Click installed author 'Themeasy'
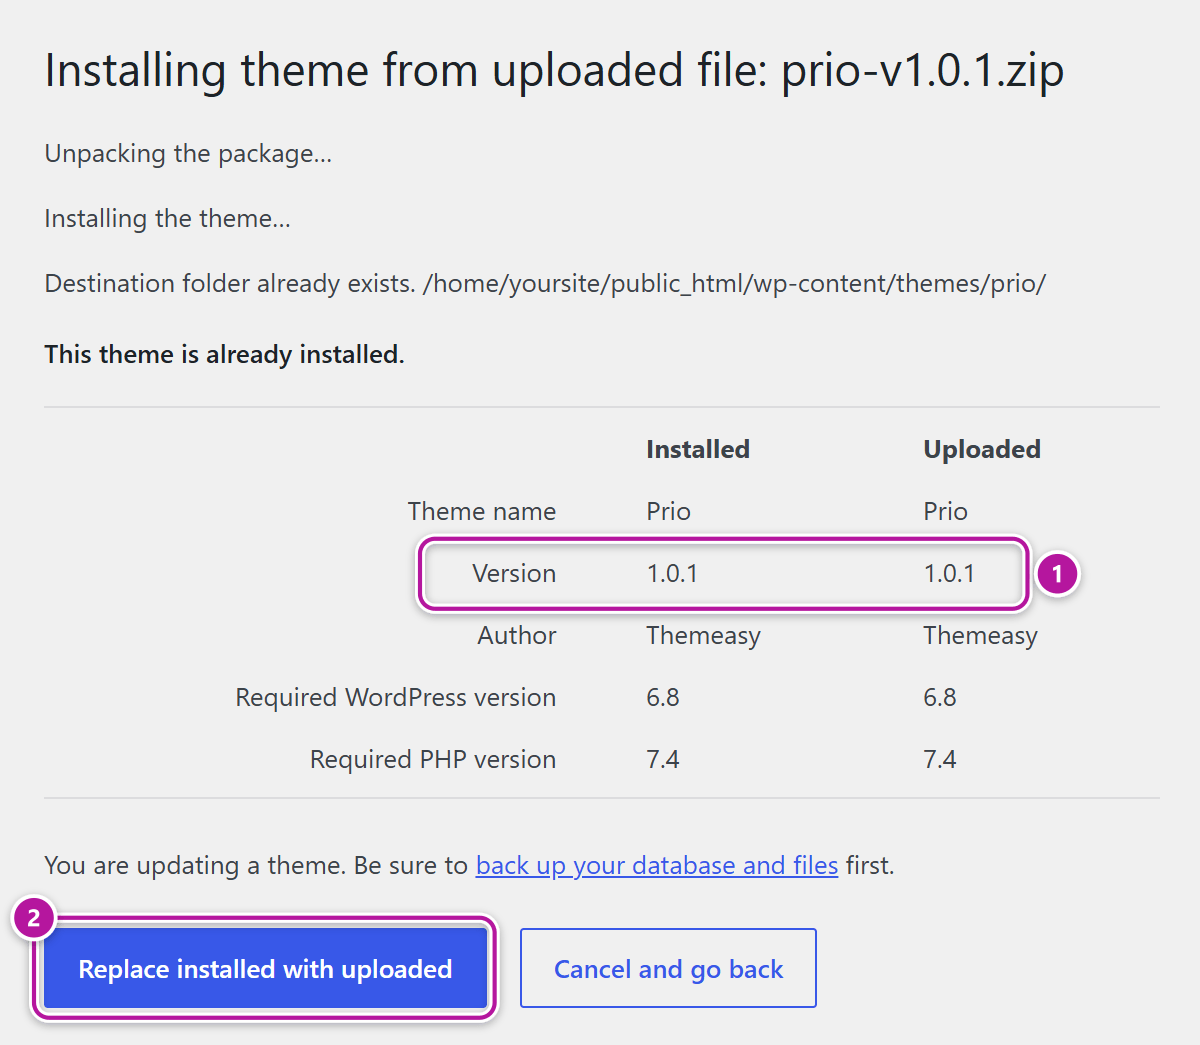The width and height of the screenshot is (1200, 1045). 703,636
